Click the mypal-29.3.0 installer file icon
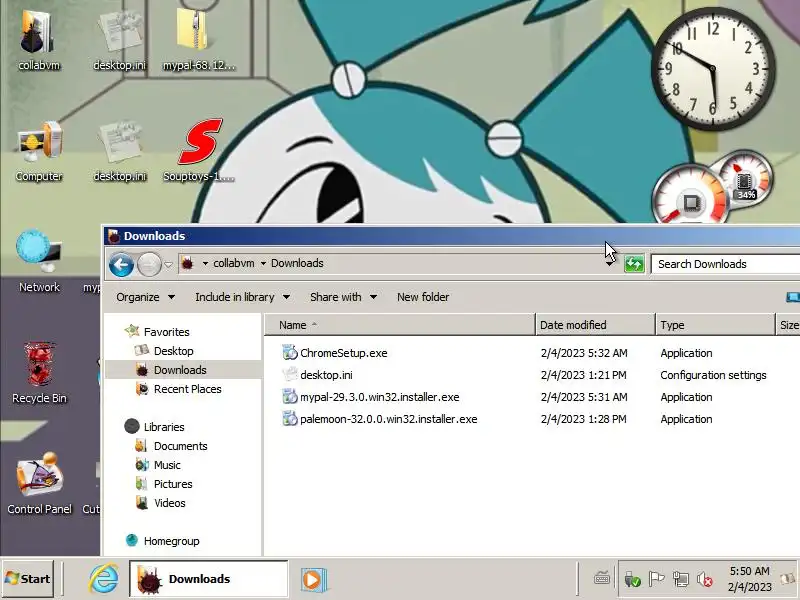Viewport: 800px width, 600px height. coord(290,396)
